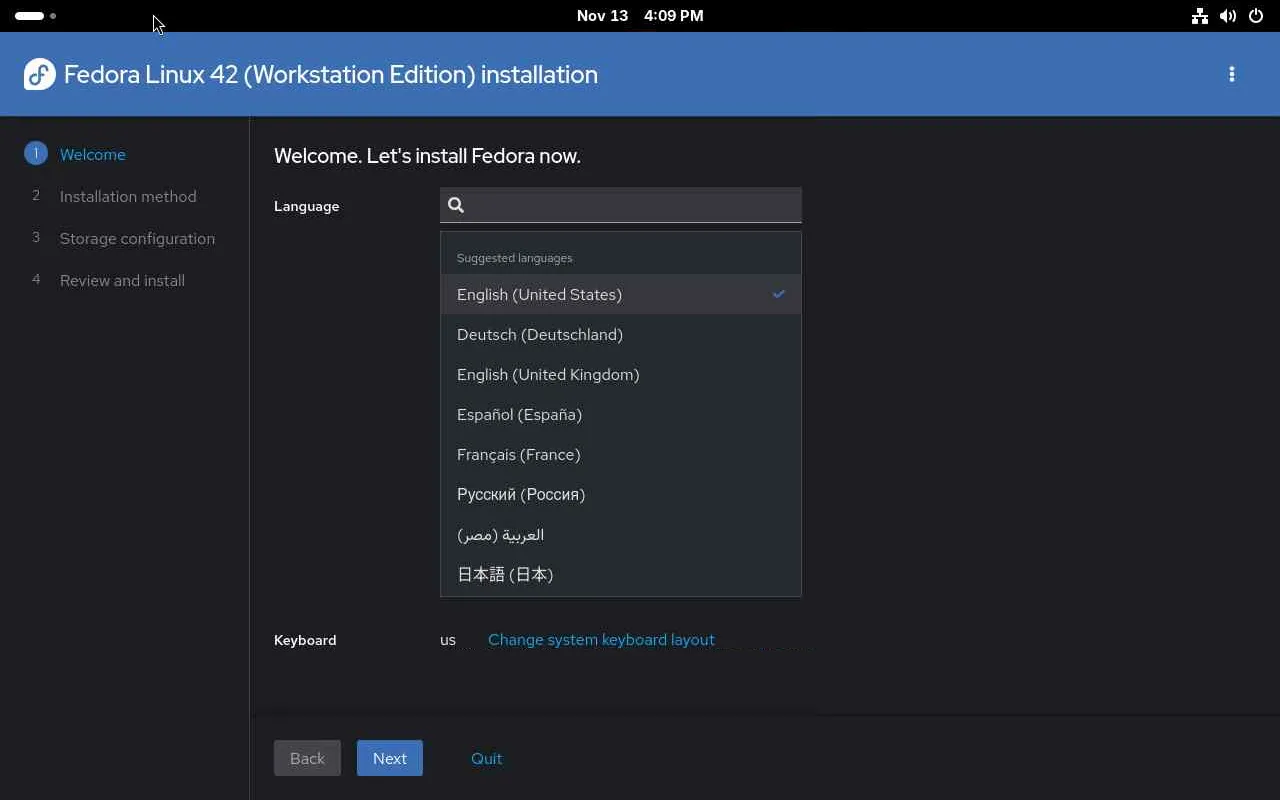The height and width of the screenshot is (800, 1280).
Task: Click the Back button
Action: (x=307, y=758)
